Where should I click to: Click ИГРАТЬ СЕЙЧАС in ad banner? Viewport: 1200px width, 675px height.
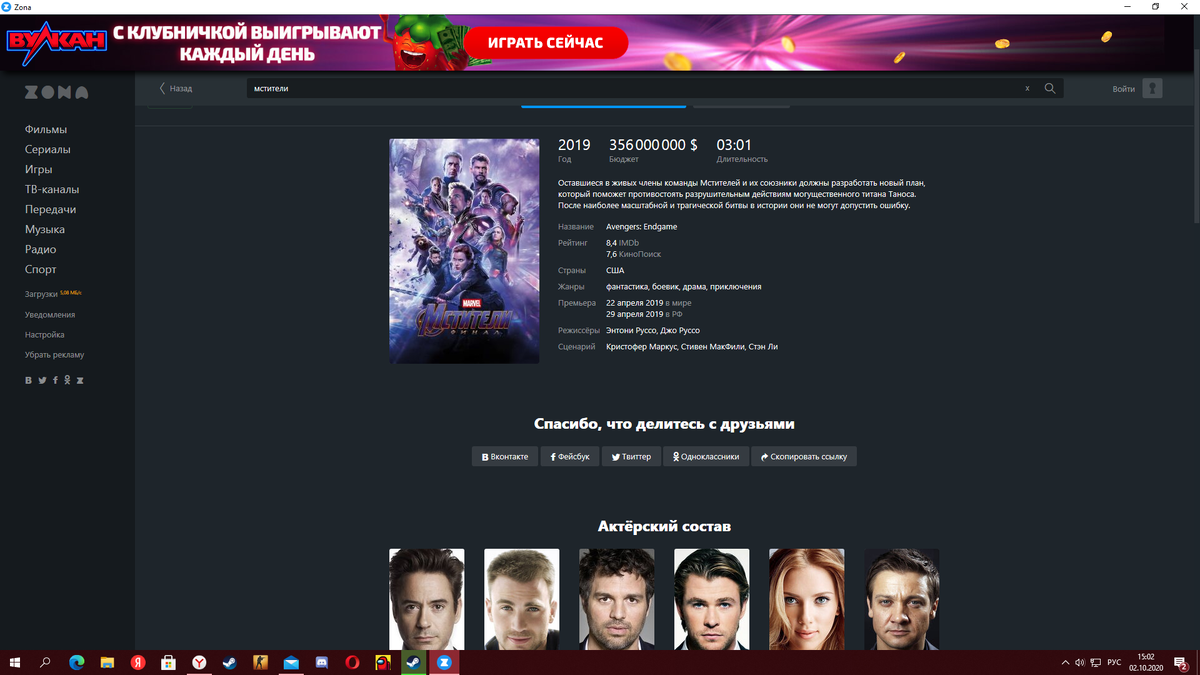546,43
